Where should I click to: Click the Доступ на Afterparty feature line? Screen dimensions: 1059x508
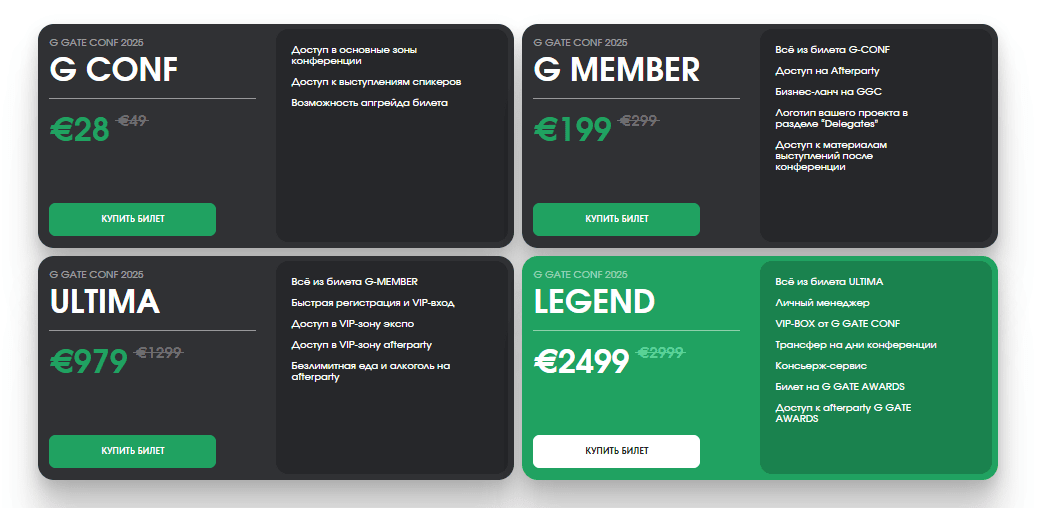827,71
